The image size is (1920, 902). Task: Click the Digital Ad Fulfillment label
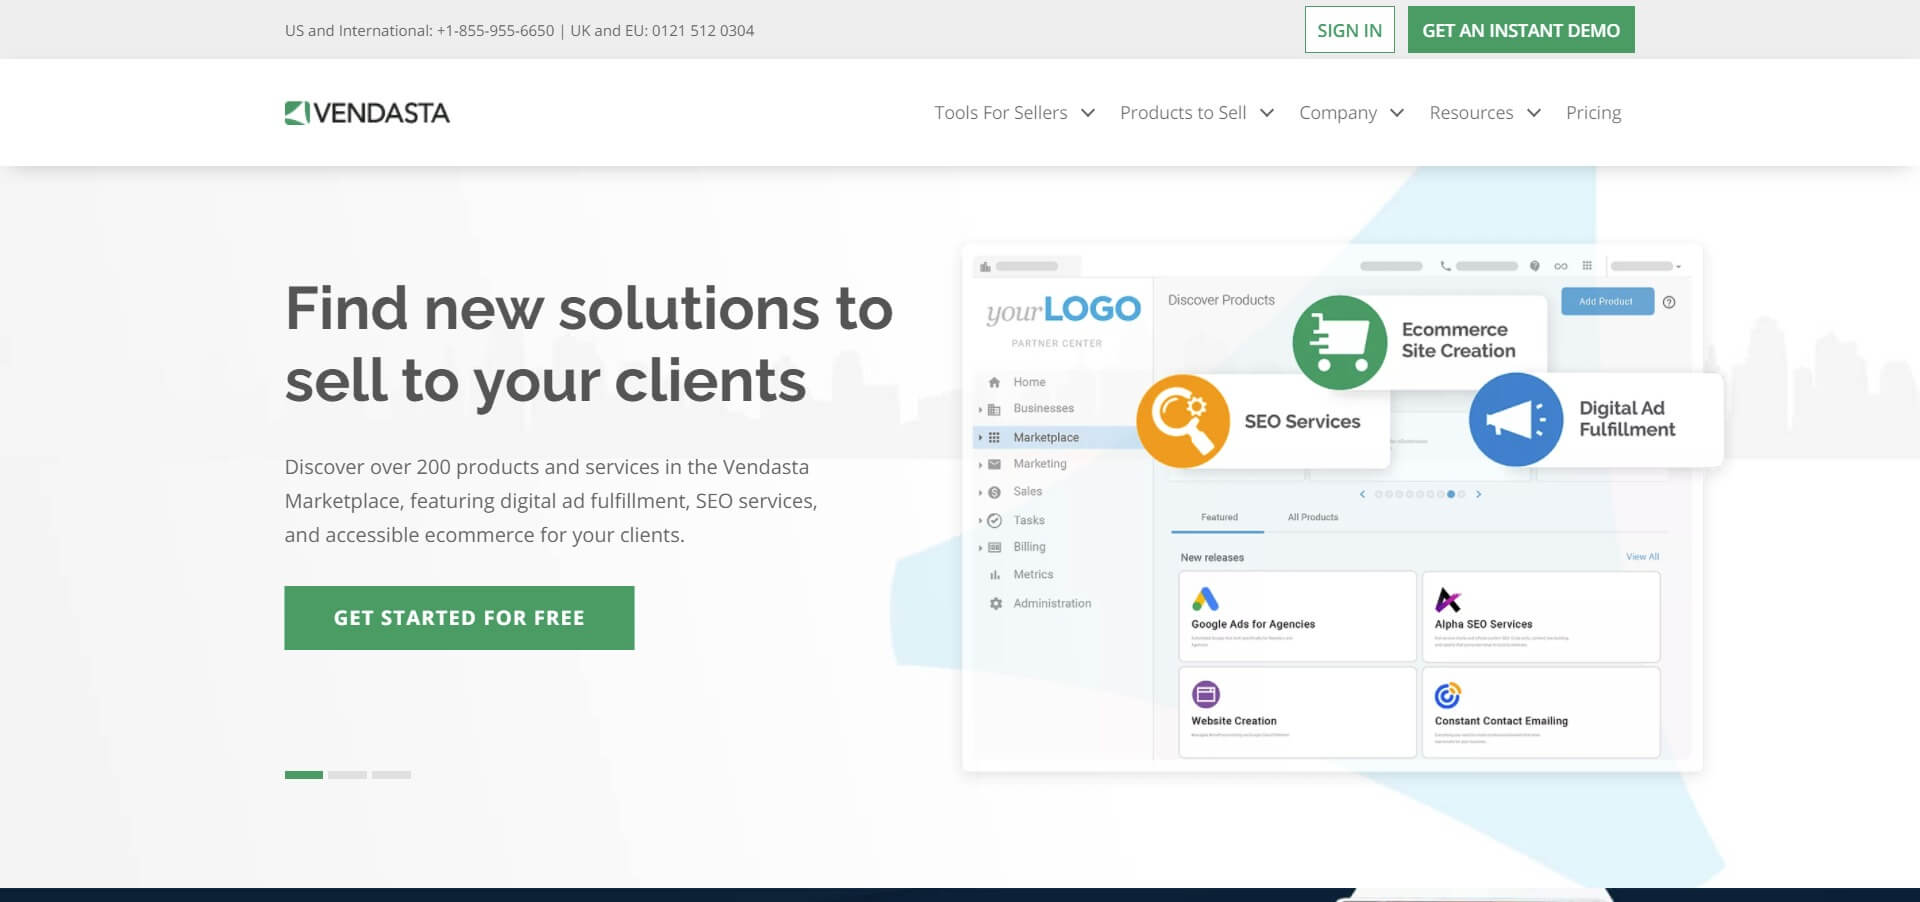(x=1627, y=419)
